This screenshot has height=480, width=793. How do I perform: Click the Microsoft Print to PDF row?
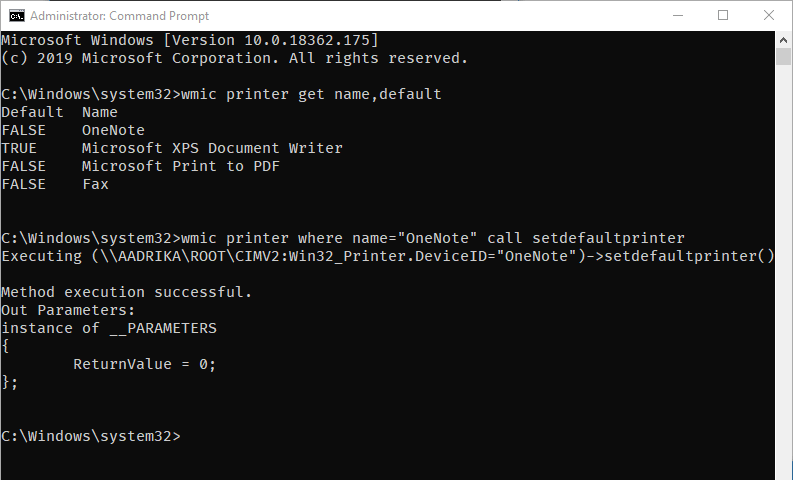pyautogui.click(x=180, y=166)
